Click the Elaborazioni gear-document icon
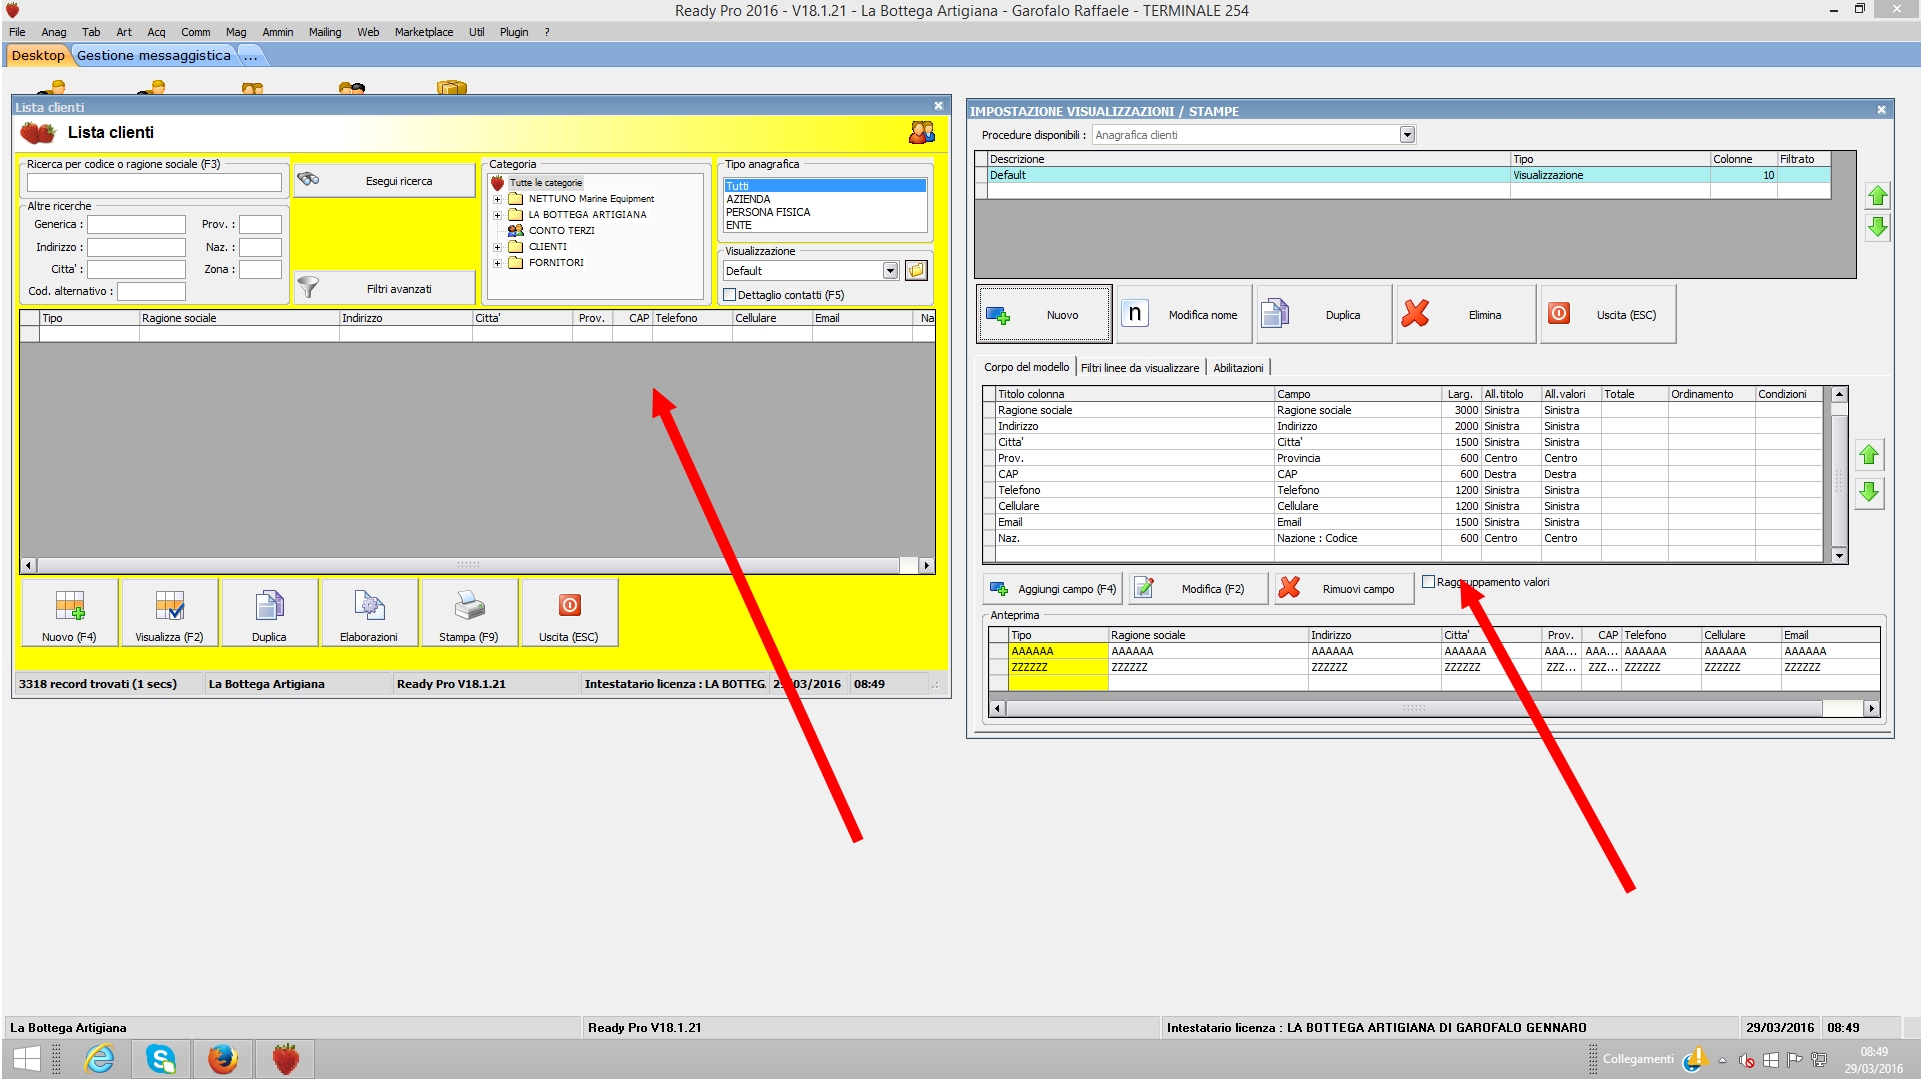 click(369, 606)
